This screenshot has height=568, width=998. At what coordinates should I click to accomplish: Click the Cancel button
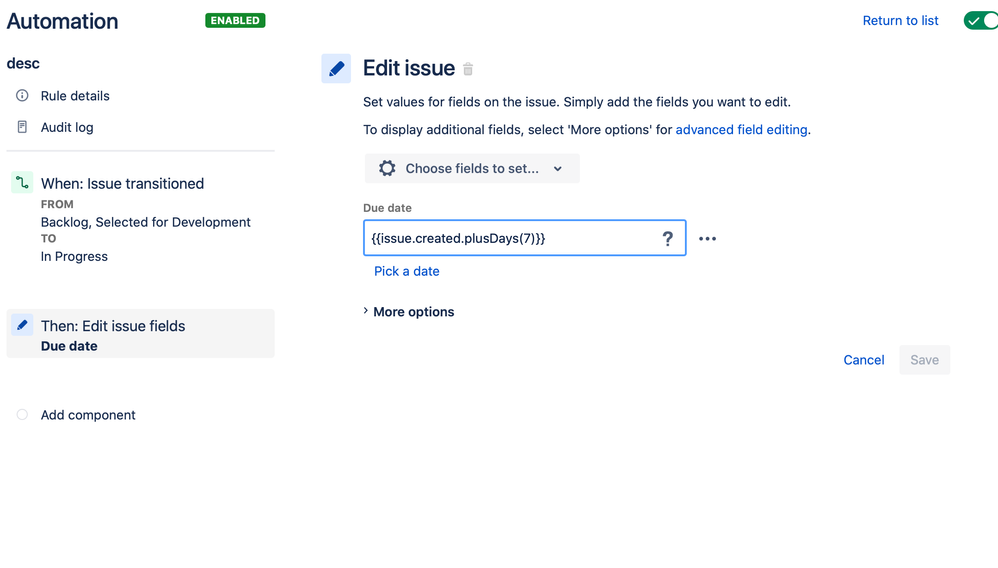pos(864,360)
